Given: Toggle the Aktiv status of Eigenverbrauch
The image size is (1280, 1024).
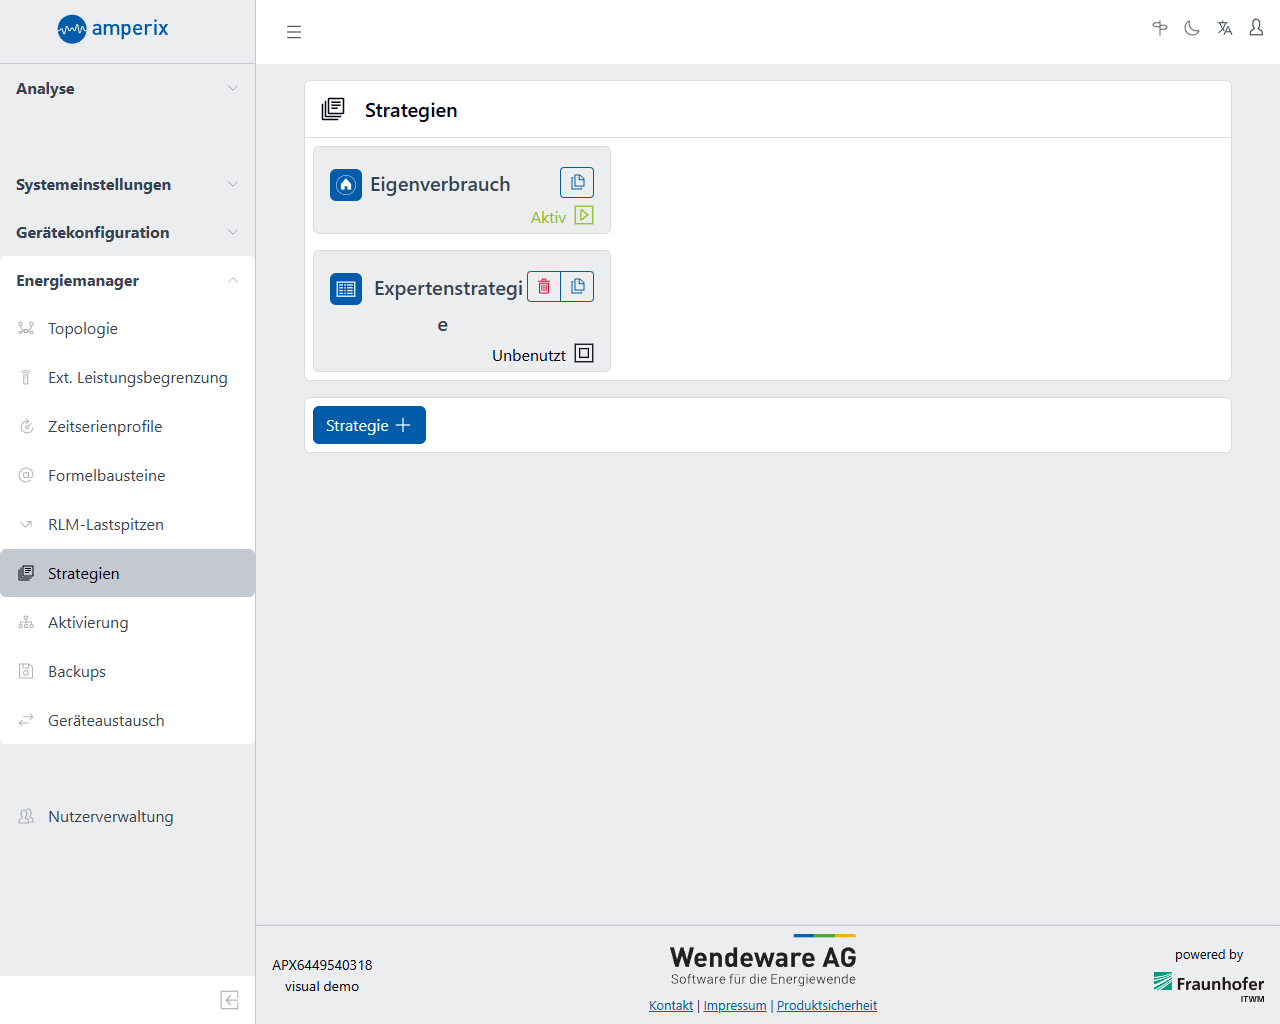Looking at the screenshot, I should (584, 215).
